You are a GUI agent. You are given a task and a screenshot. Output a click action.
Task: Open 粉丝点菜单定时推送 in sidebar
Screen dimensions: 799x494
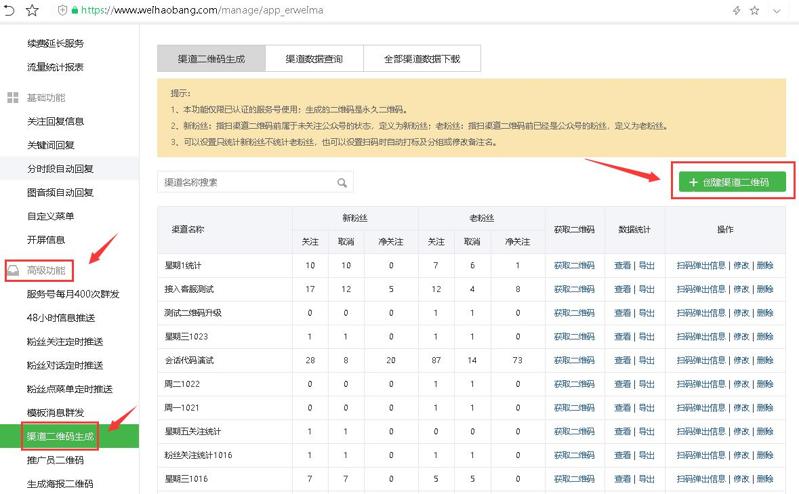[x=70, y=389]
